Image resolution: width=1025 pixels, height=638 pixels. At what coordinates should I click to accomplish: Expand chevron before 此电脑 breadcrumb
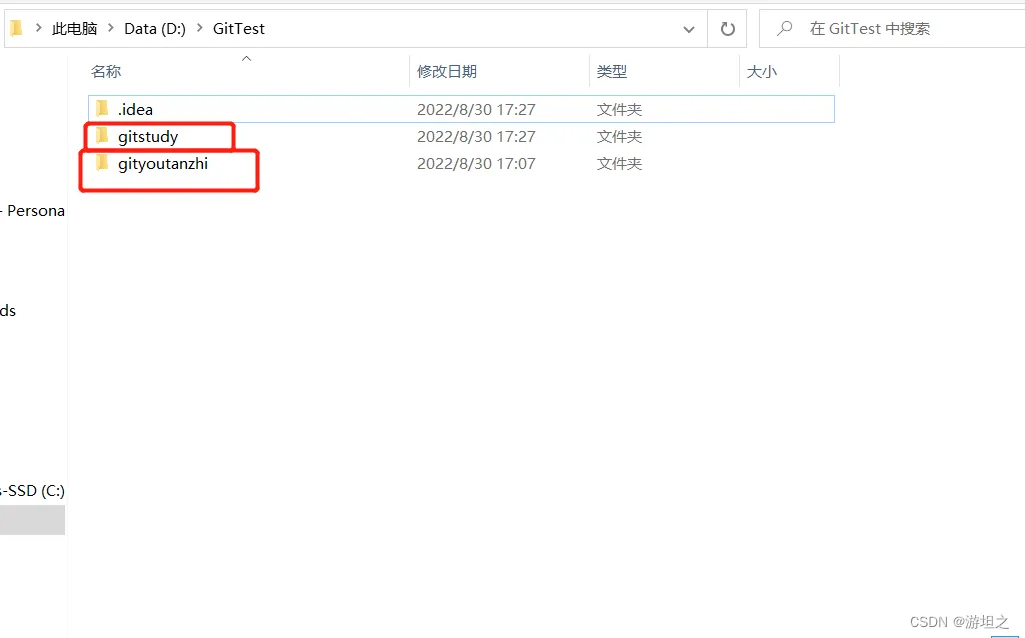pos(39,28)
